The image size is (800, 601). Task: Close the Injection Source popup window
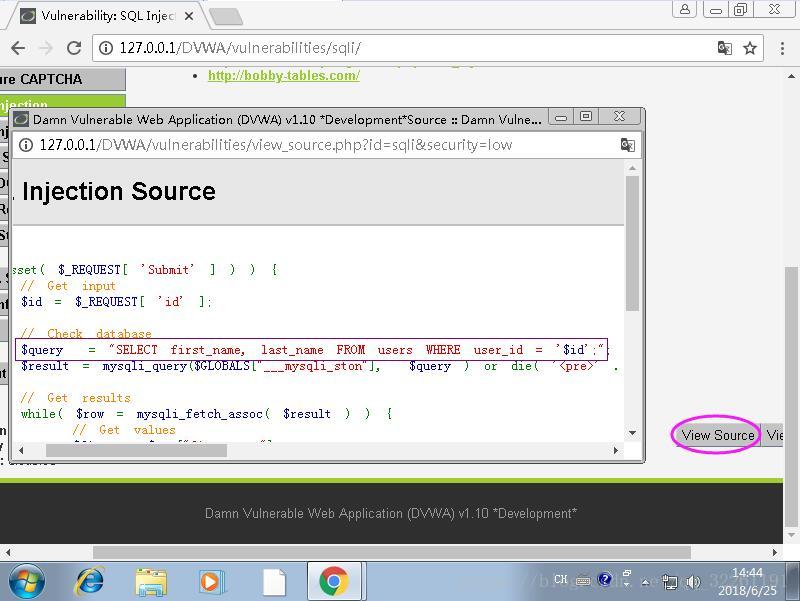point(619,117)
